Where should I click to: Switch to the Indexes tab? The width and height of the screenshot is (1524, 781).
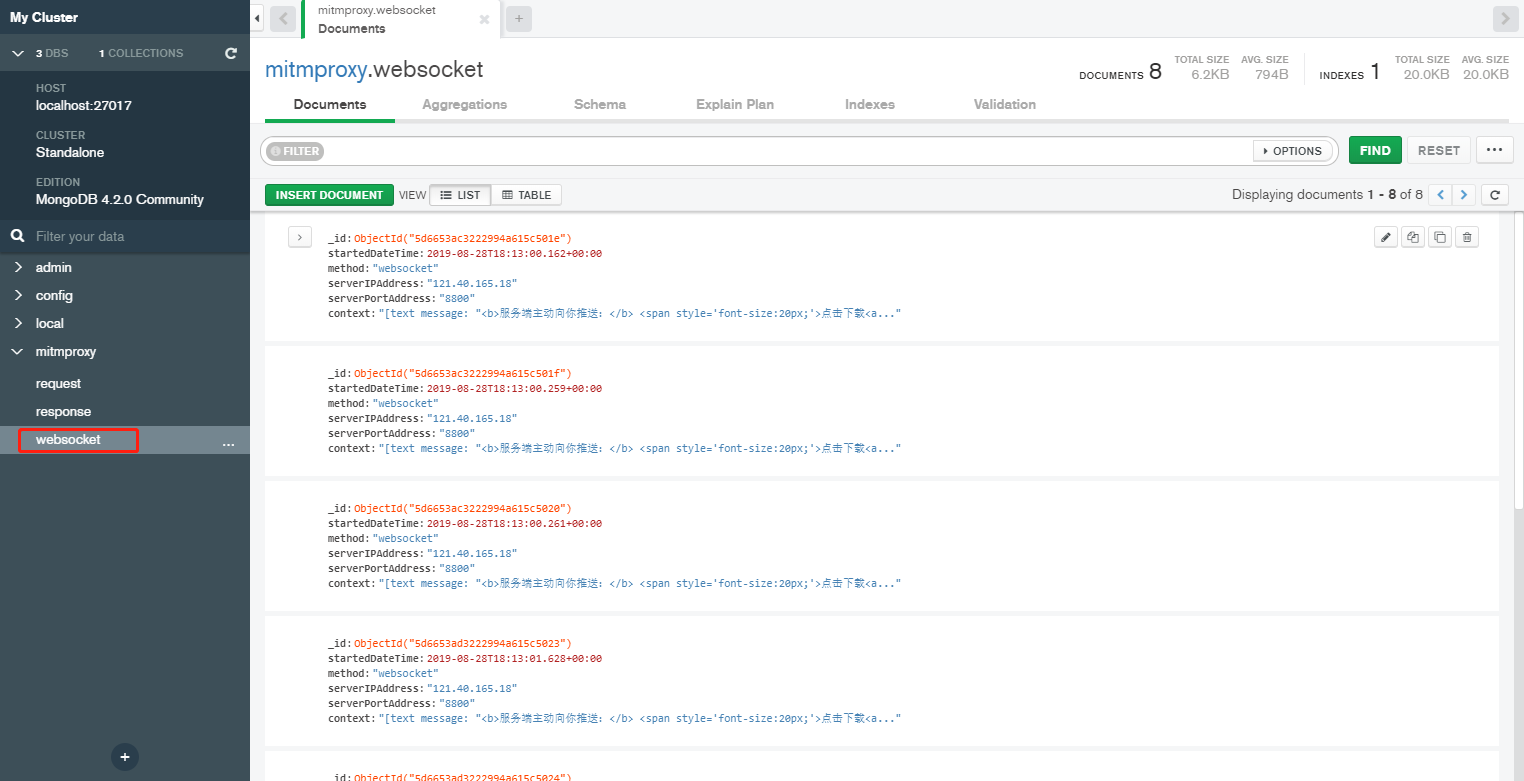[870, 104]
